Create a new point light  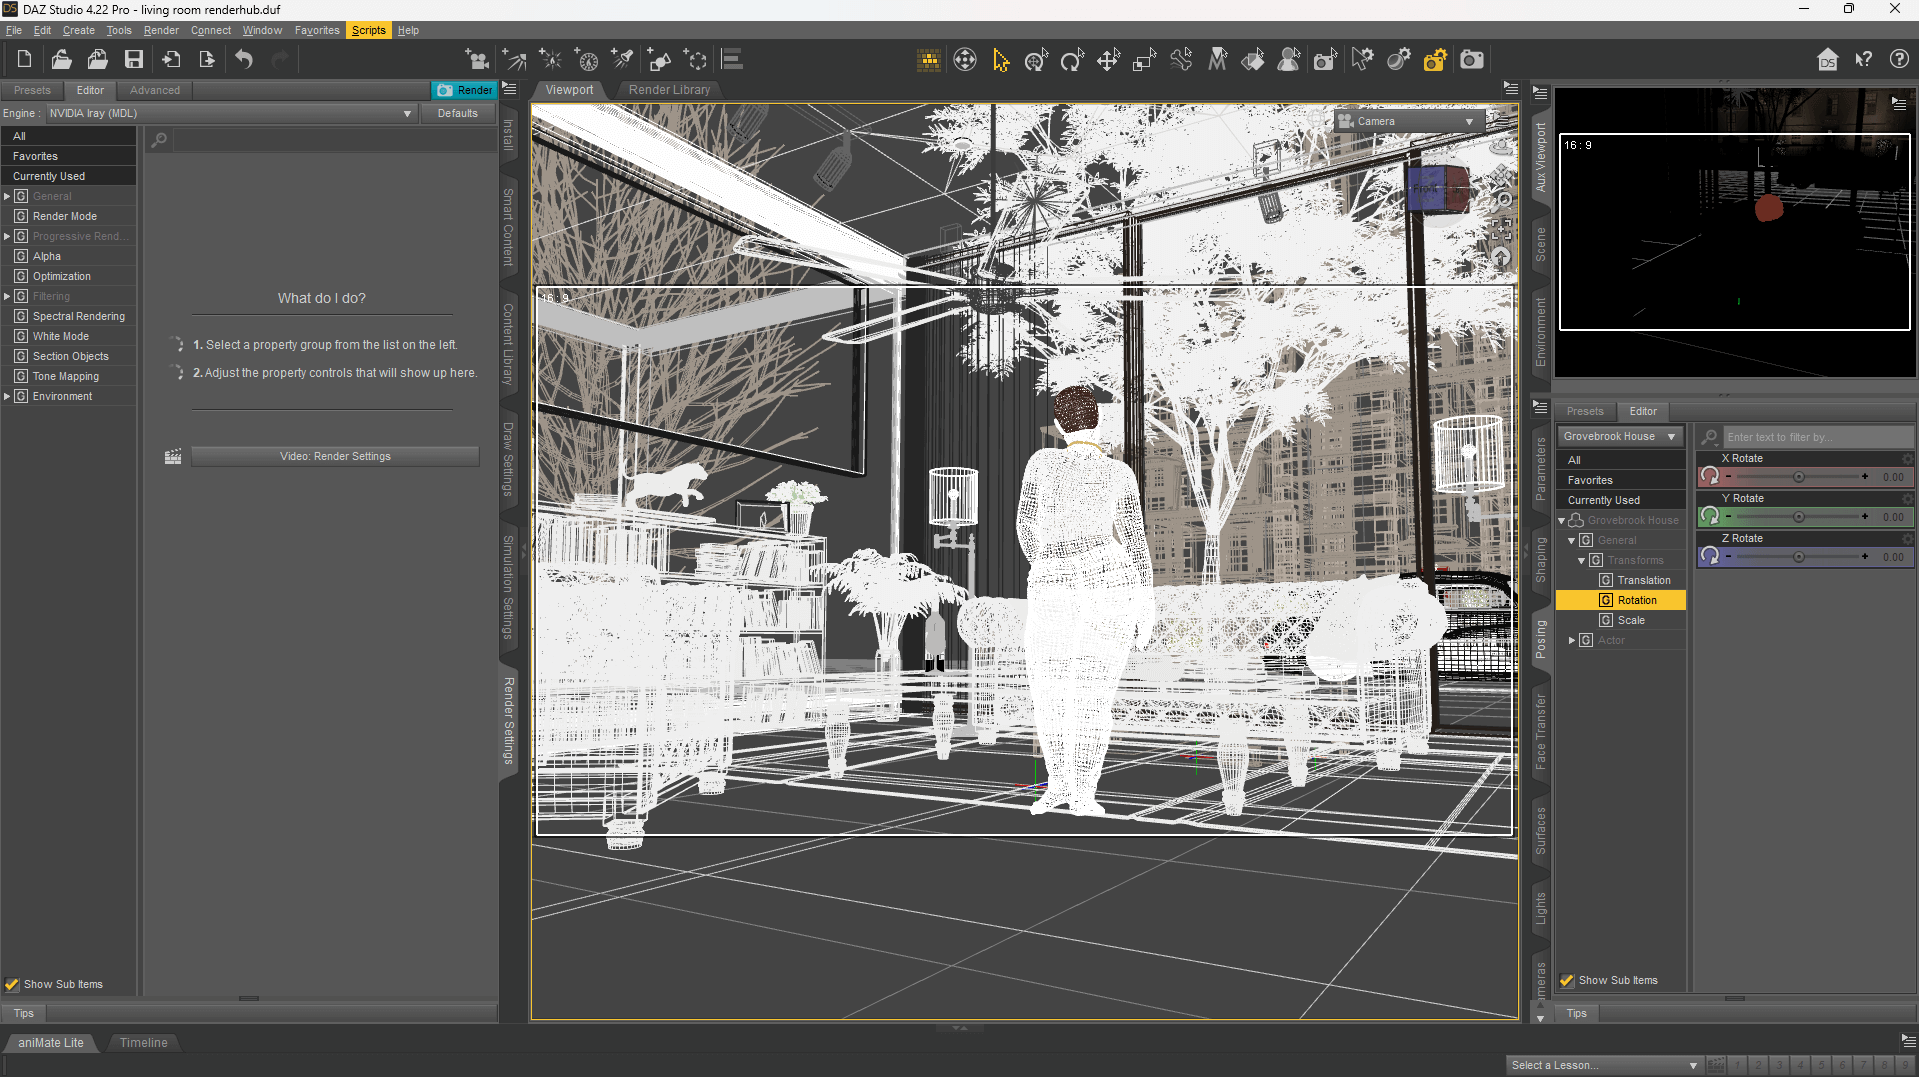tap(550, 60)
